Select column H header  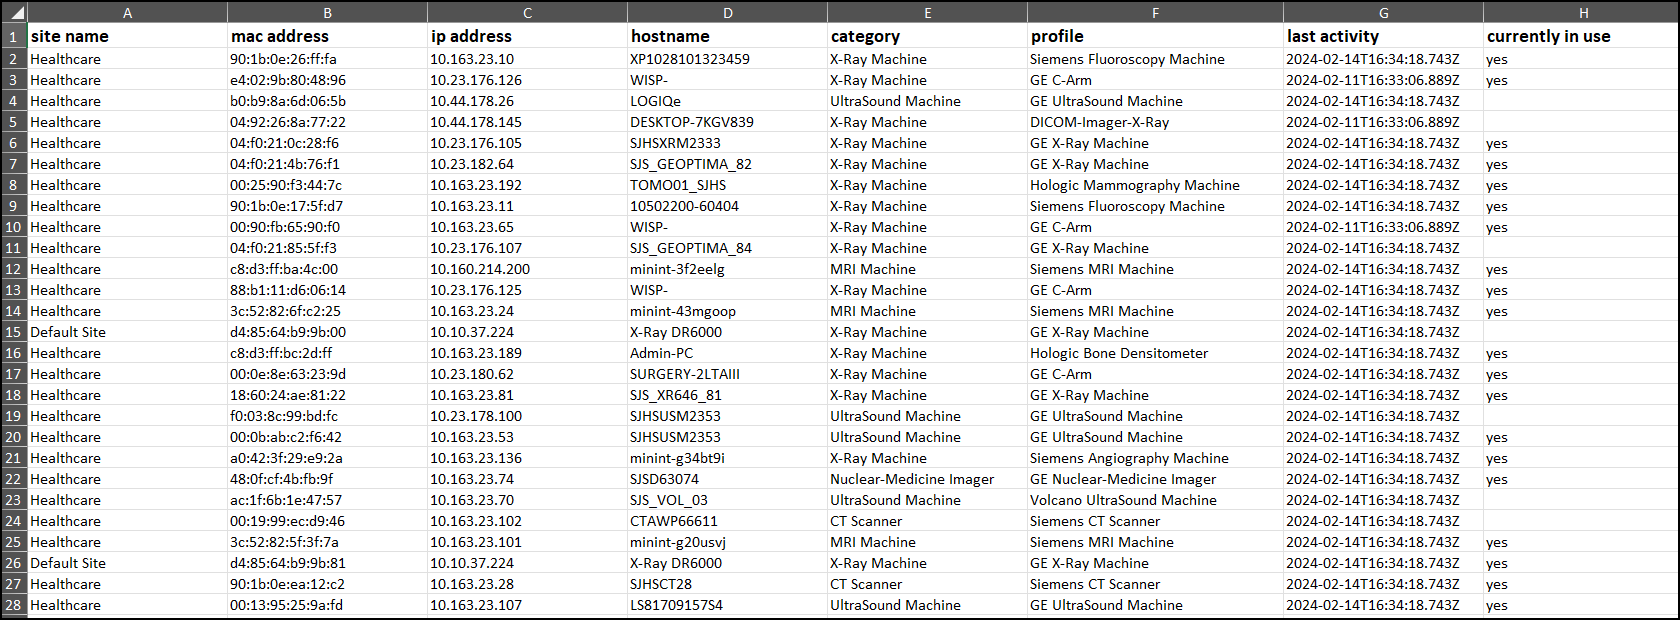click(x=1584, y=13)
